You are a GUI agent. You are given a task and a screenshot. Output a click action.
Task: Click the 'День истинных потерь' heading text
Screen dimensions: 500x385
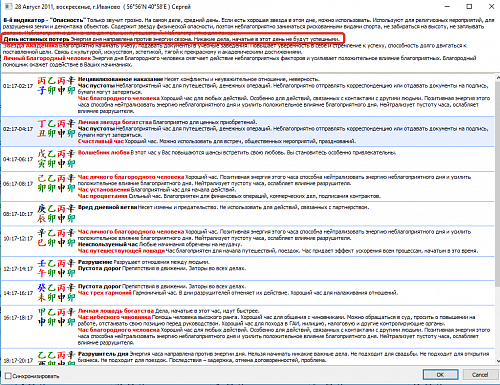(36, 39)
